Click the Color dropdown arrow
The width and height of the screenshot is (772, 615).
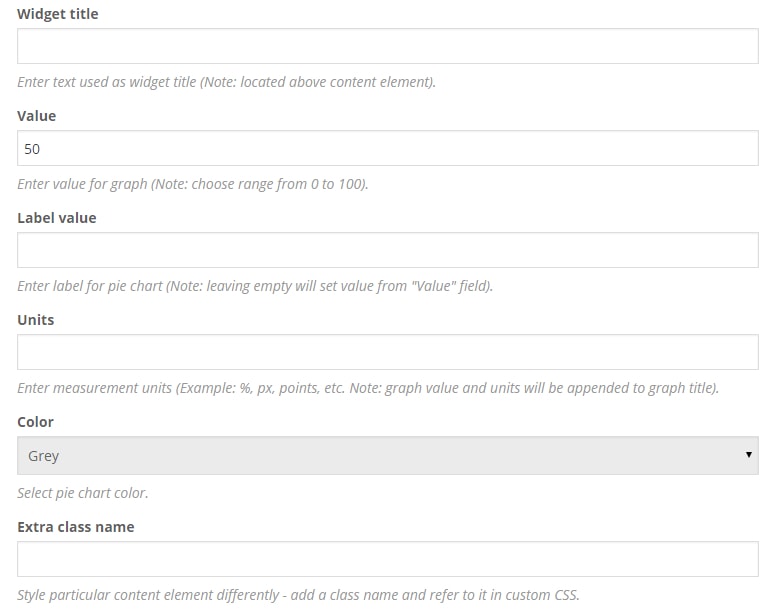click(749, 456)
